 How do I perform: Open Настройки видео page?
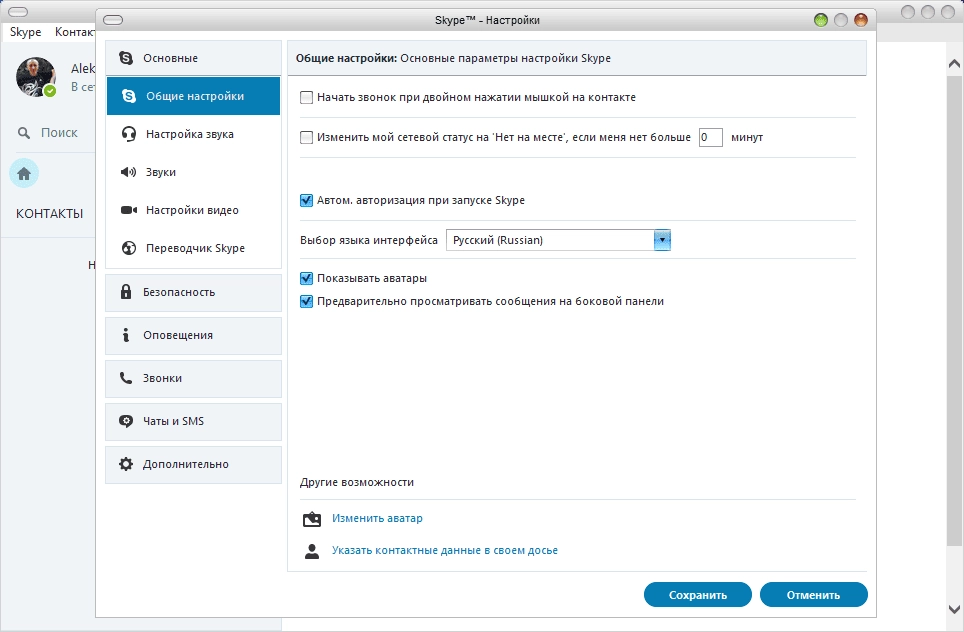click(193, 210)
